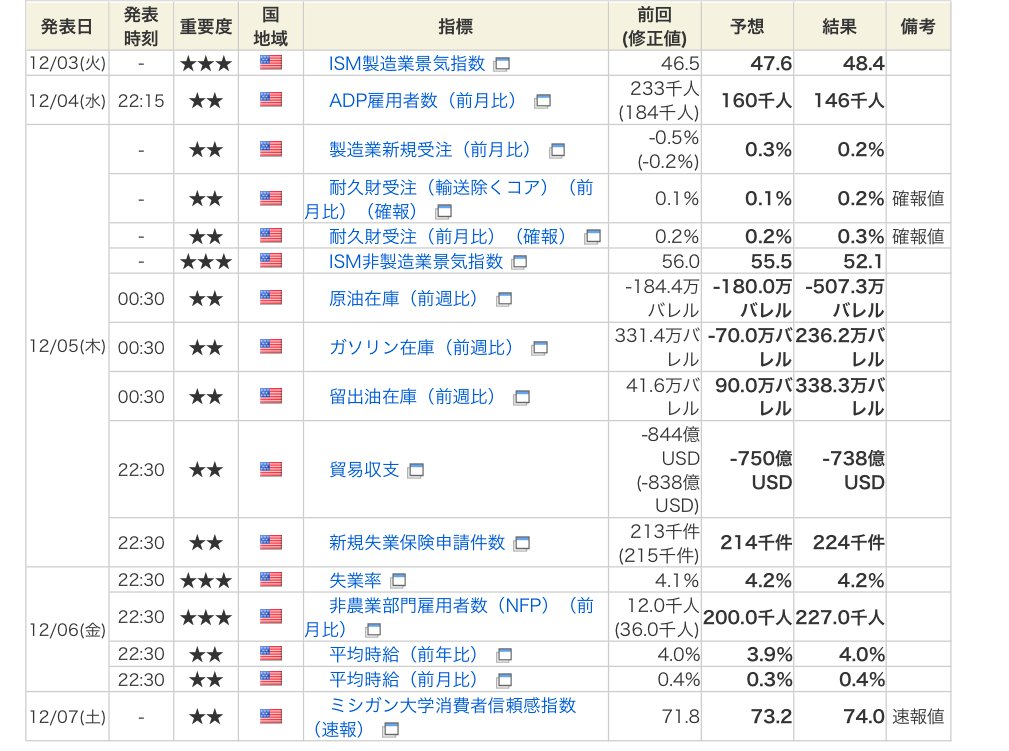The width and height of the screenshot is (1009, 751).
Task: Click three-star rating in ISM非製造業景気指数 row
Action: tap(206, 262)
